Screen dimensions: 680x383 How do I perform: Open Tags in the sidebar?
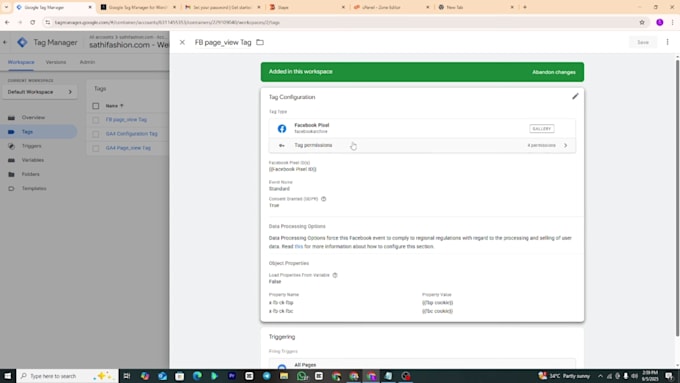[27, 132]
